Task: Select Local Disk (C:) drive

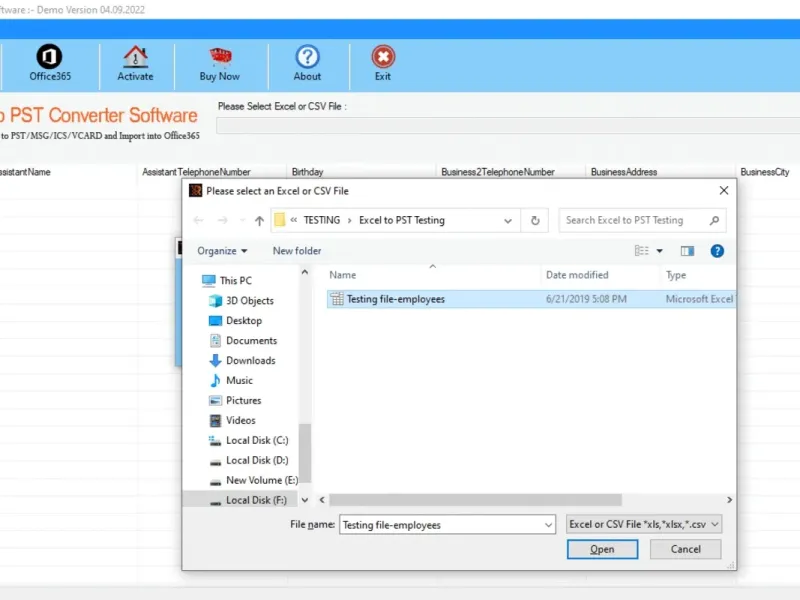Action: tap(248, 440)
